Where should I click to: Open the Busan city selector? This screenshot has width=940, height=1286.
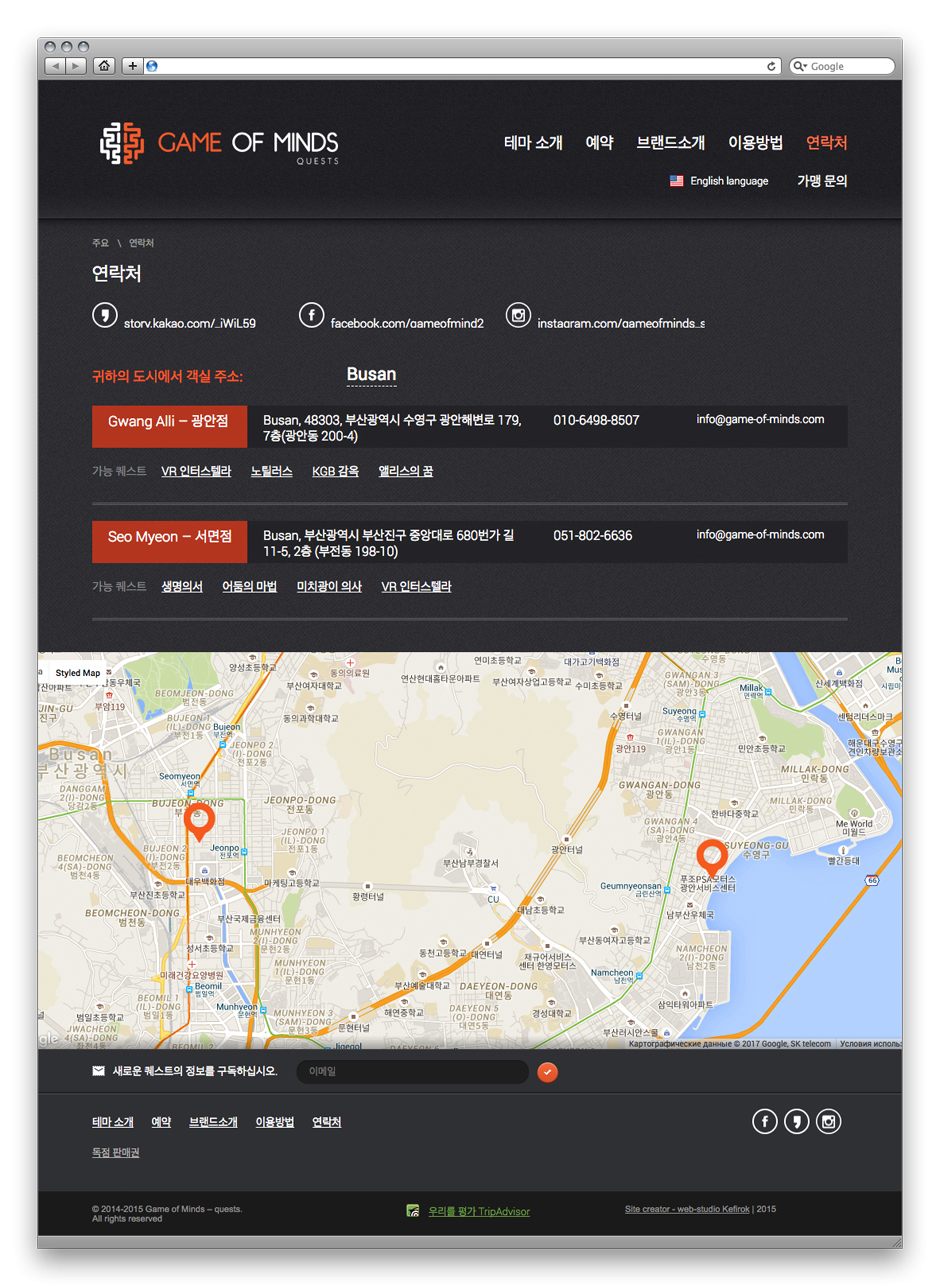tap(371, 375)
